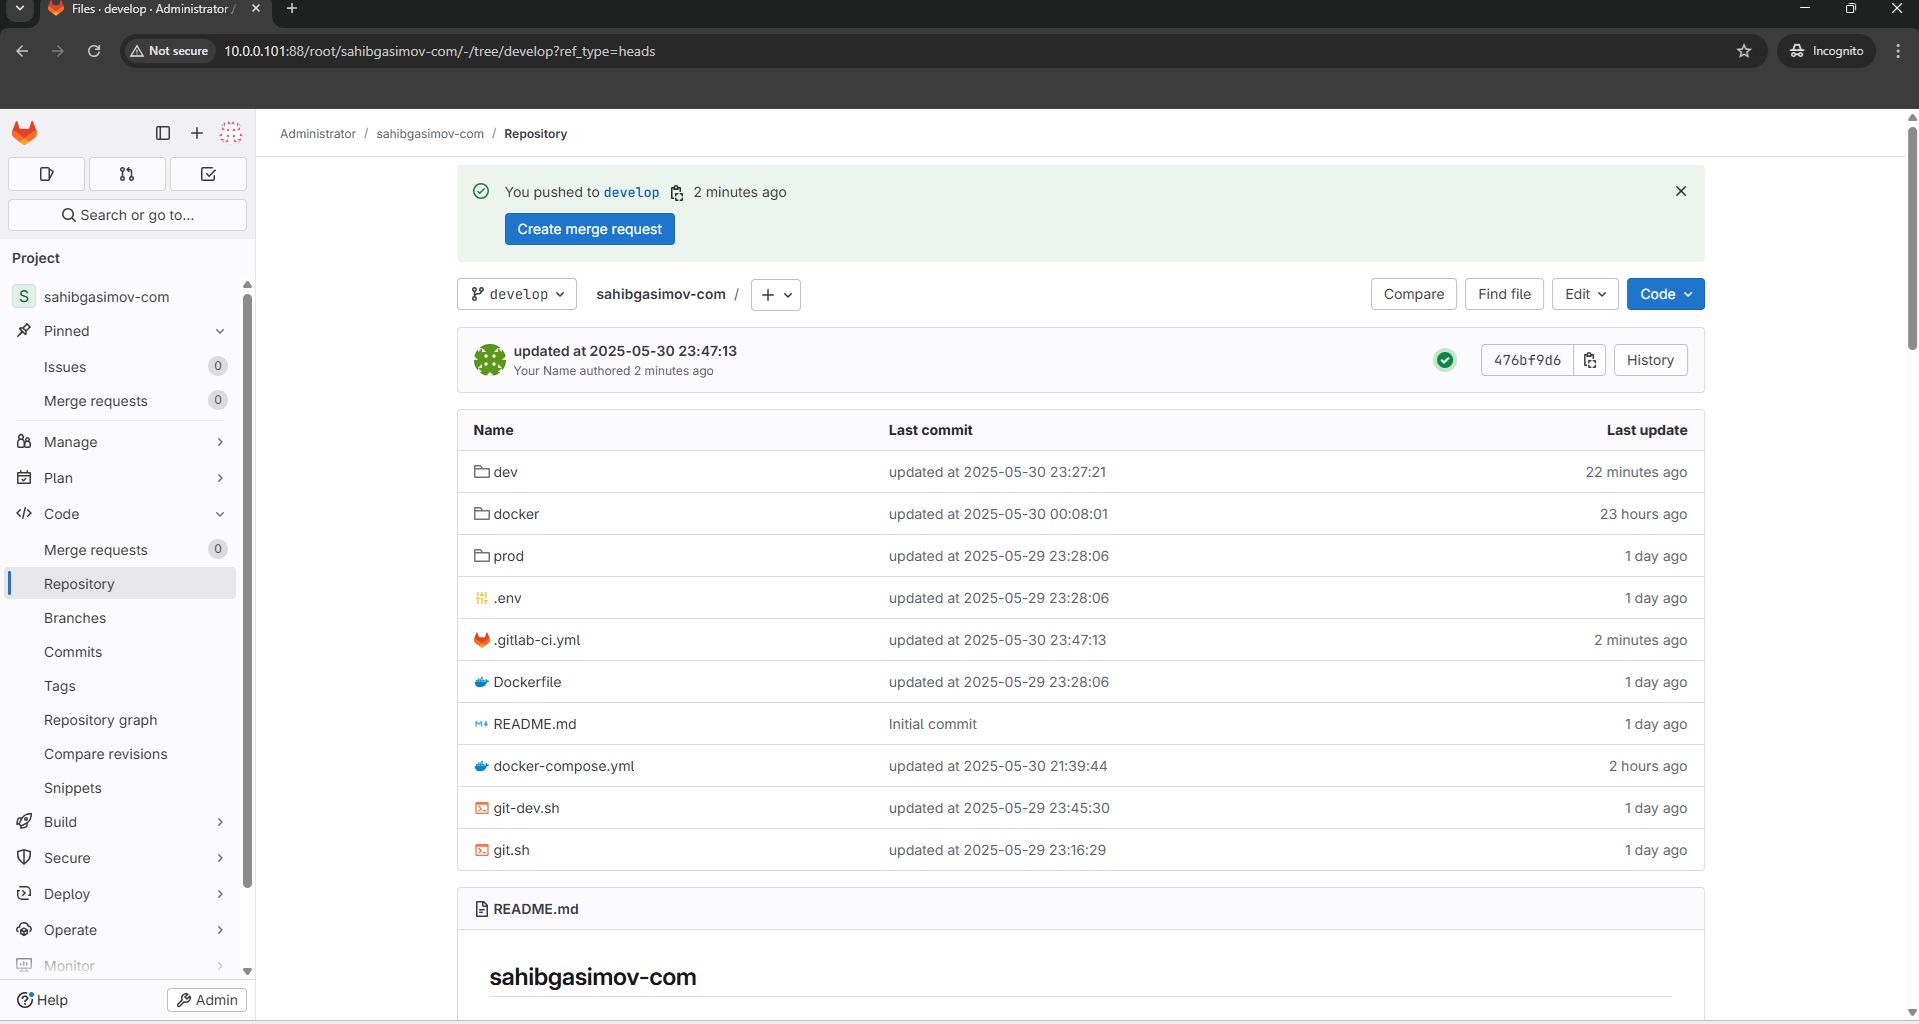Dismiss the push notification banner
This screenshot has width=1919, height=1024.
coord(1681,191)
